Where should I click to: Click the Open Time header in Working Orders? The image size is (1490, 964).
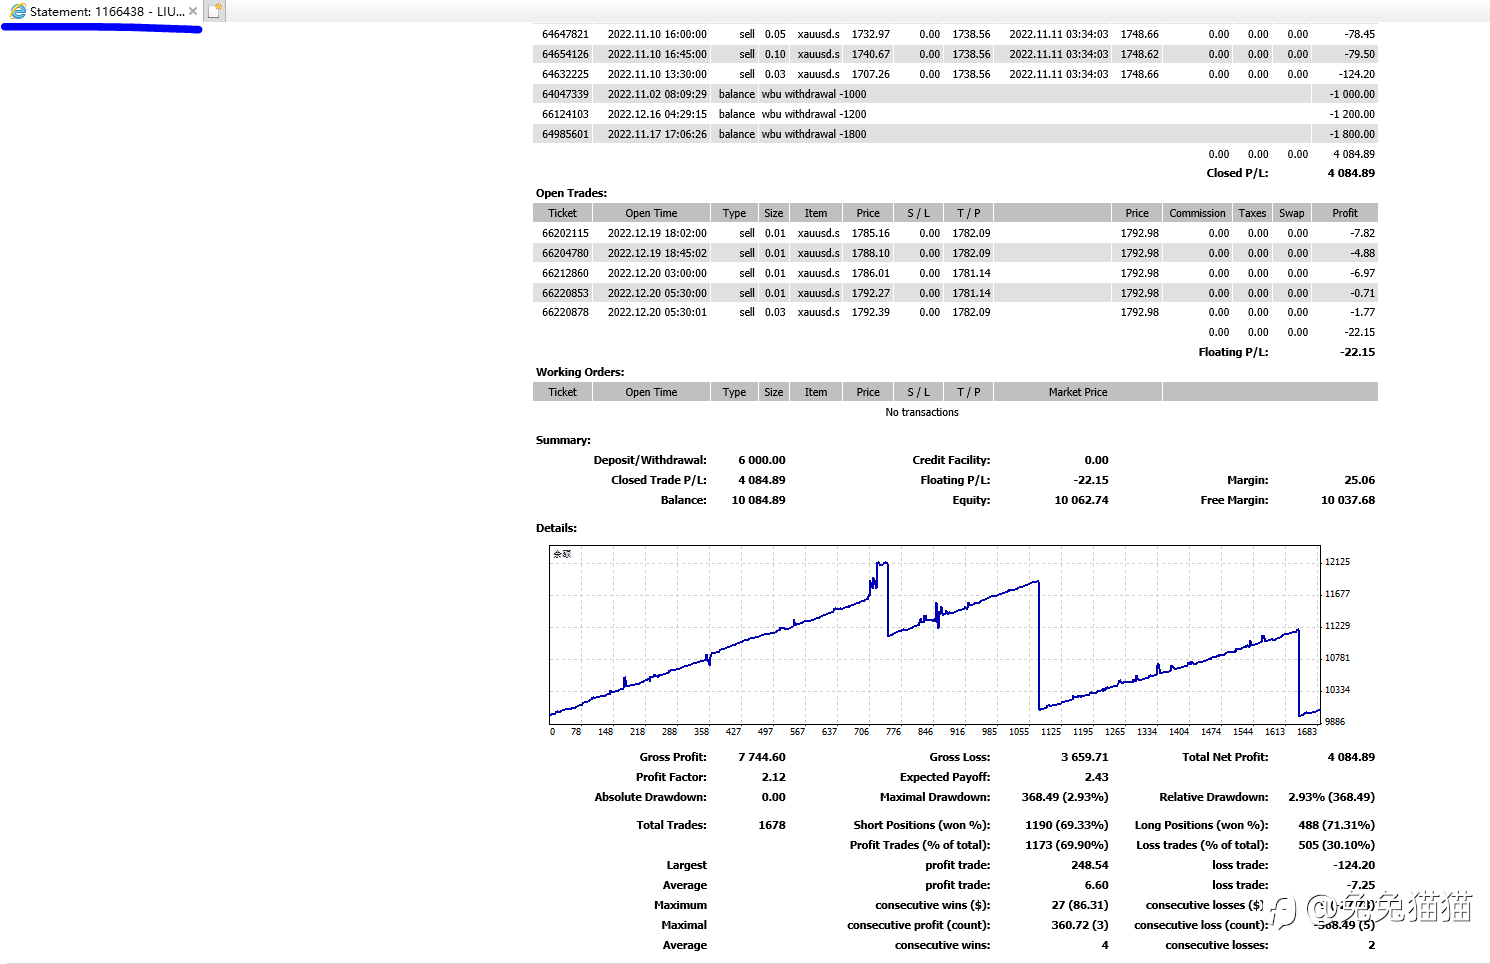pyautogui.click(x=651, y=392)
